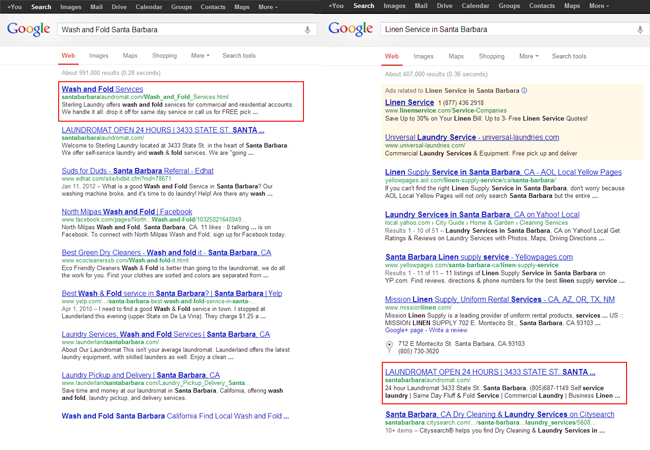The height and width of the screenshot is (450, 650).
Task: Open Santa Barbara Linen supply Yellowpages.com result
Action: coord(479,257)
